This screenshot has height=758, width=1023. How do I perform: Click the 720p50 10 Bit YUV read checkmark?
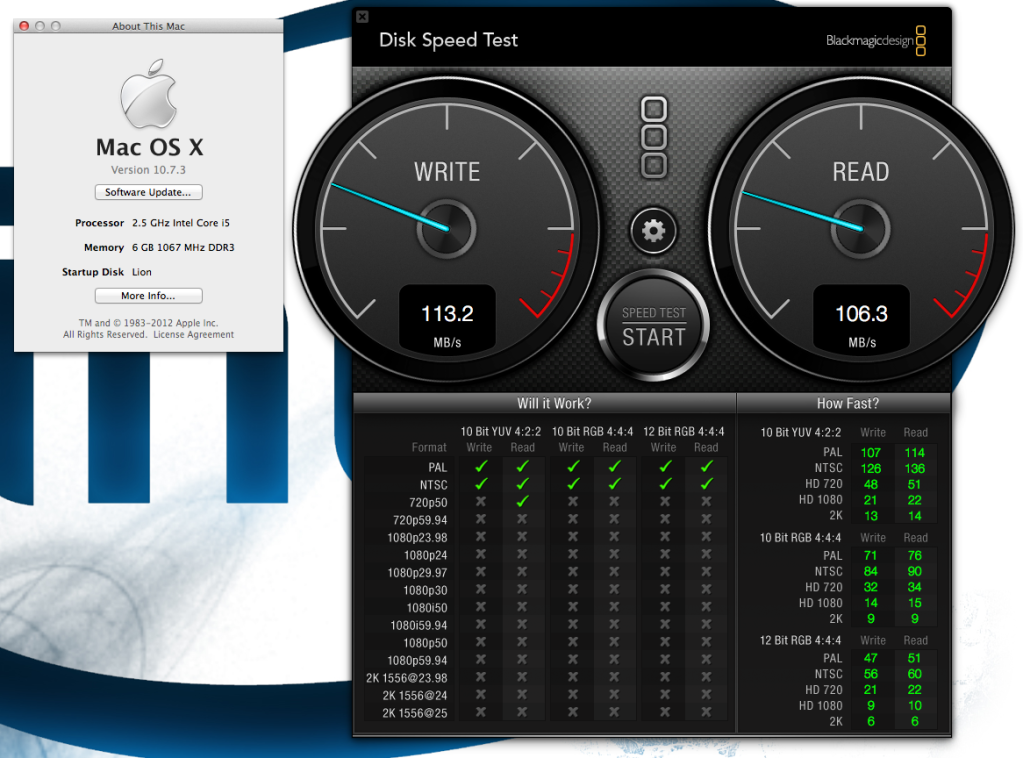[522, 502]
